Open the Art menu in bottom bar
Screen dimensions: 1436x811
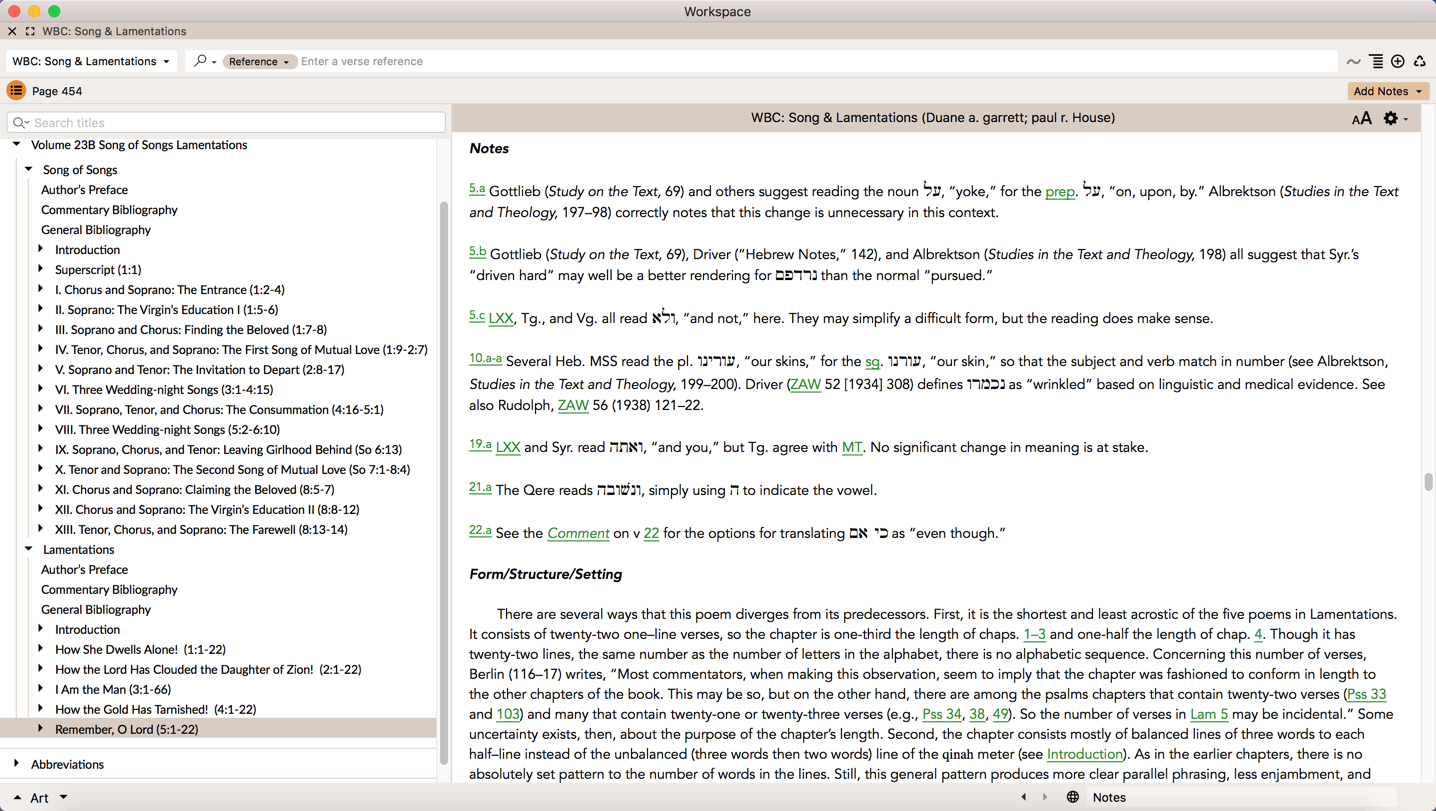point(41,797)
